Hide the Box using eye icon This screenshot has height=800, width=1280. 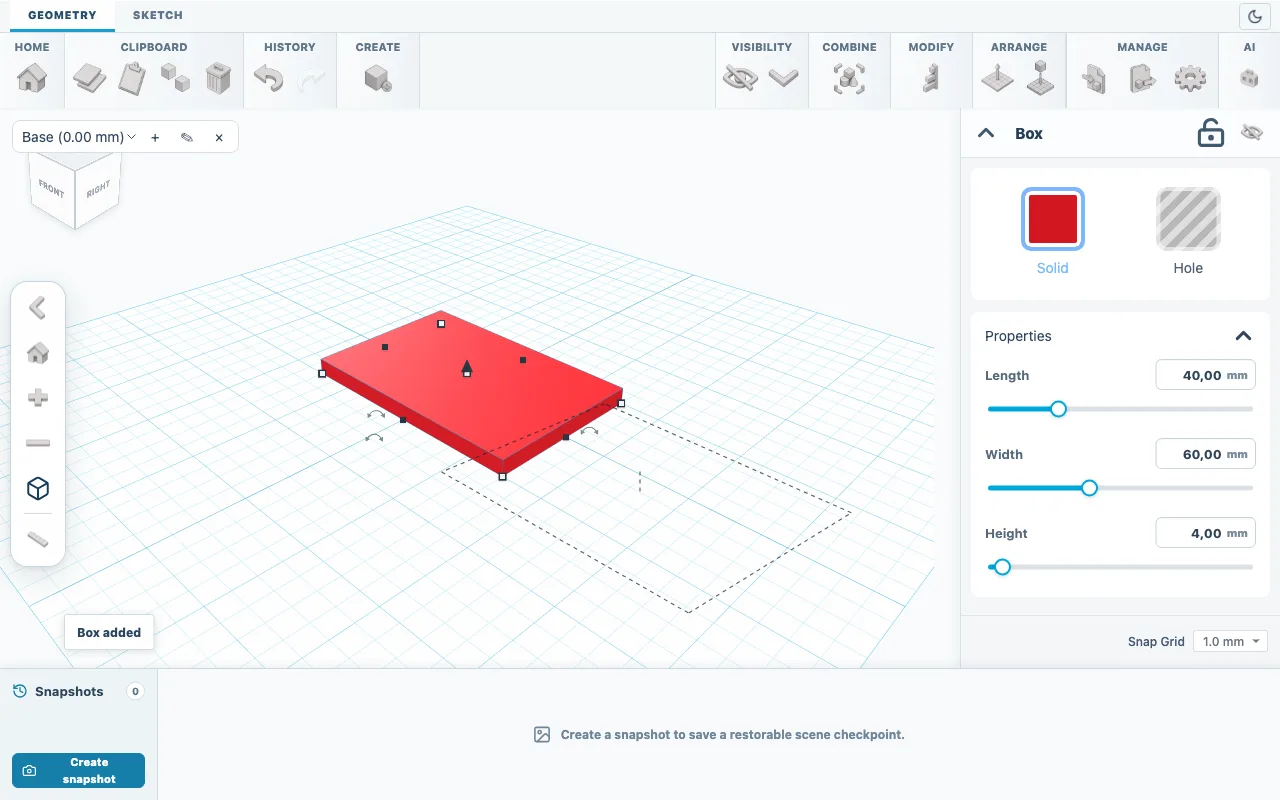[x=1252, y=133]
